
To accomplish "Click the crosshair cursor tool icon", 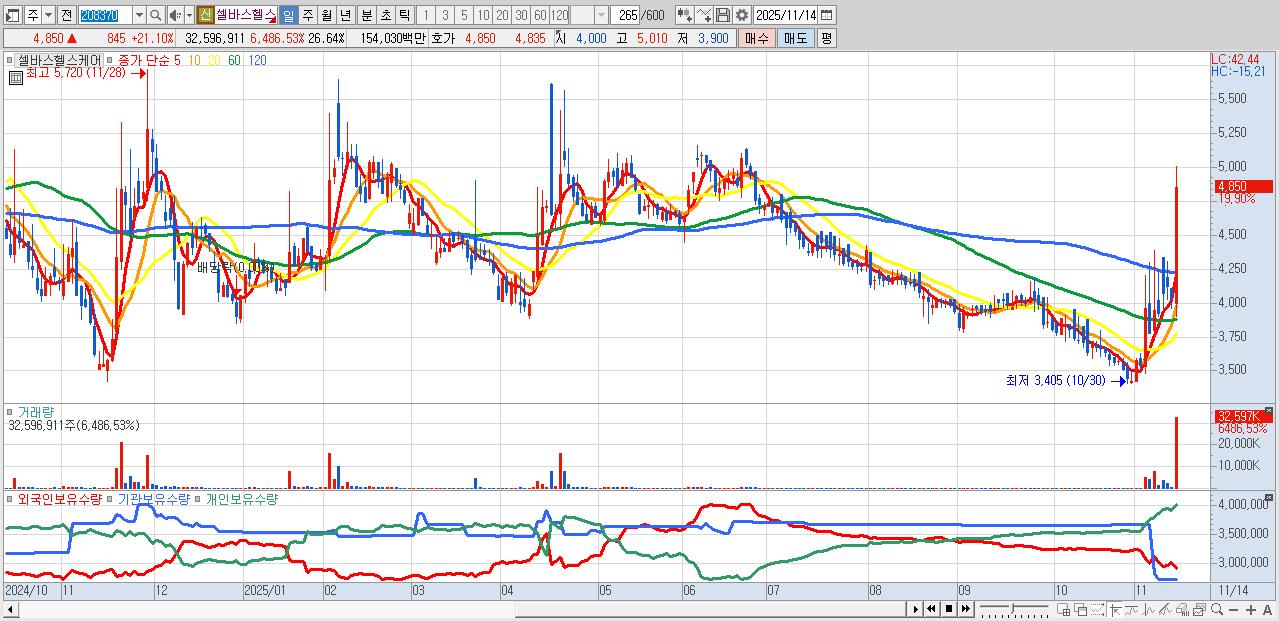I will 1115,610.
